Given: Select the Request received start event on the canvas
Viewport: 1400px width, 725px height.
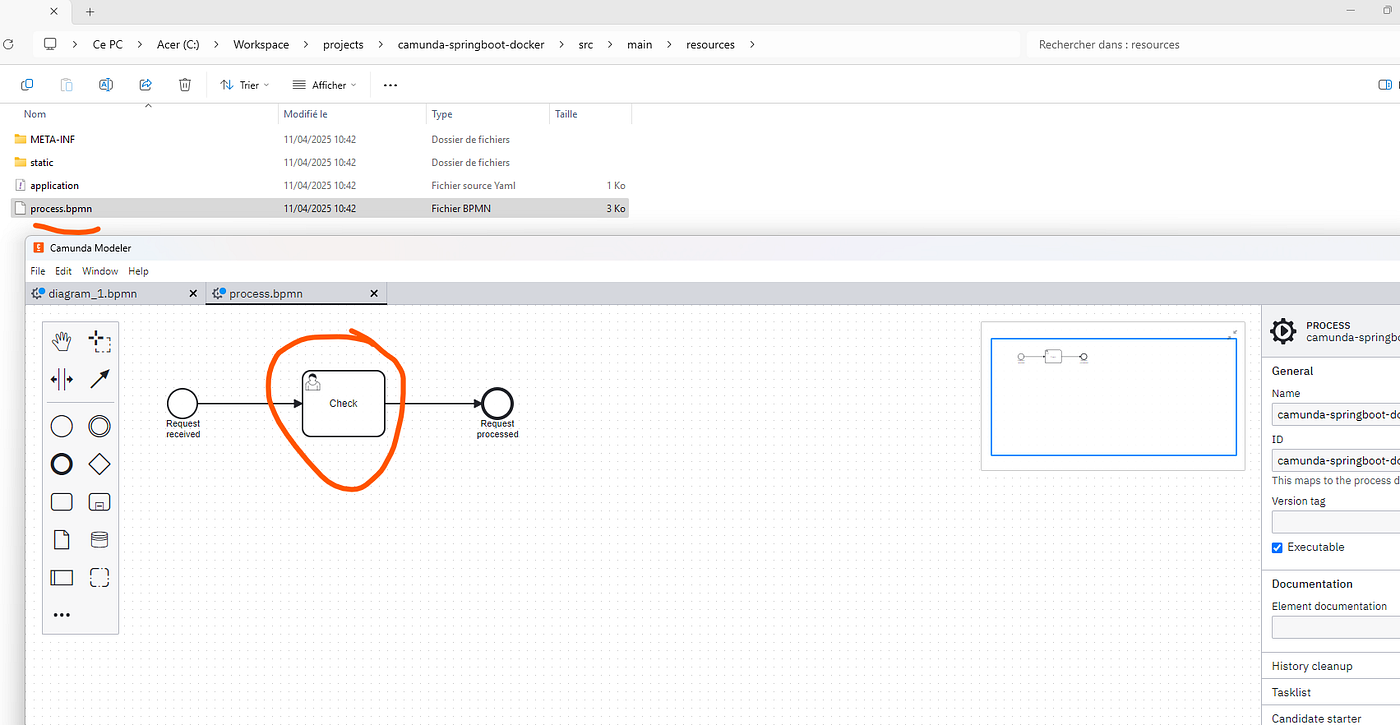Looking at the screenshot, I should coord(182,404).
